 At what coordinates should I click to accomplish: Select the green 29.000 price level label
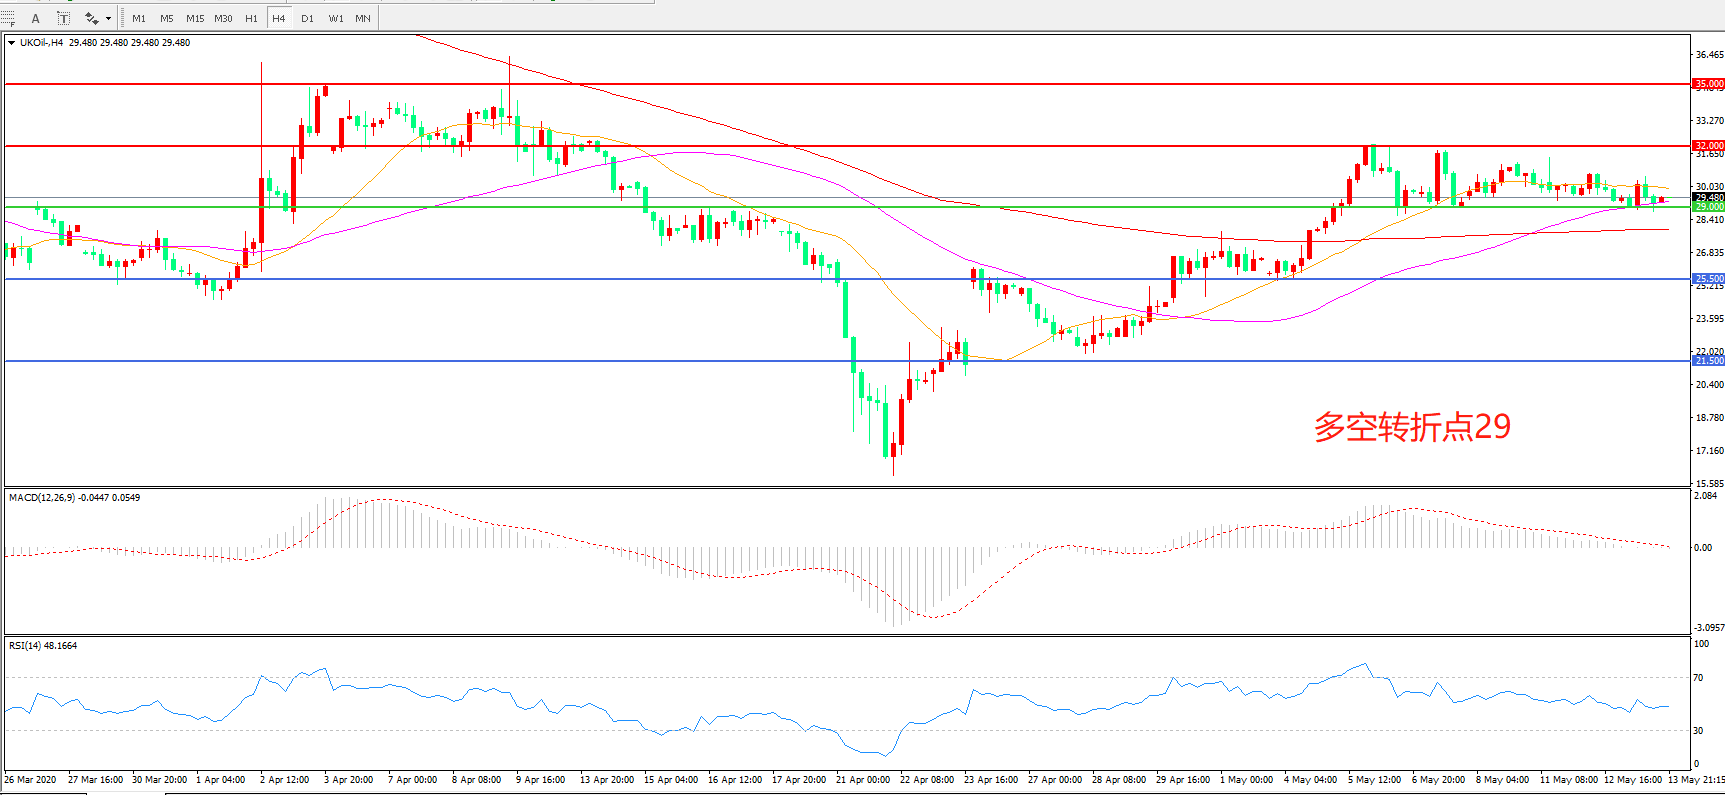pyautogui.click(x=1708, y=207)
